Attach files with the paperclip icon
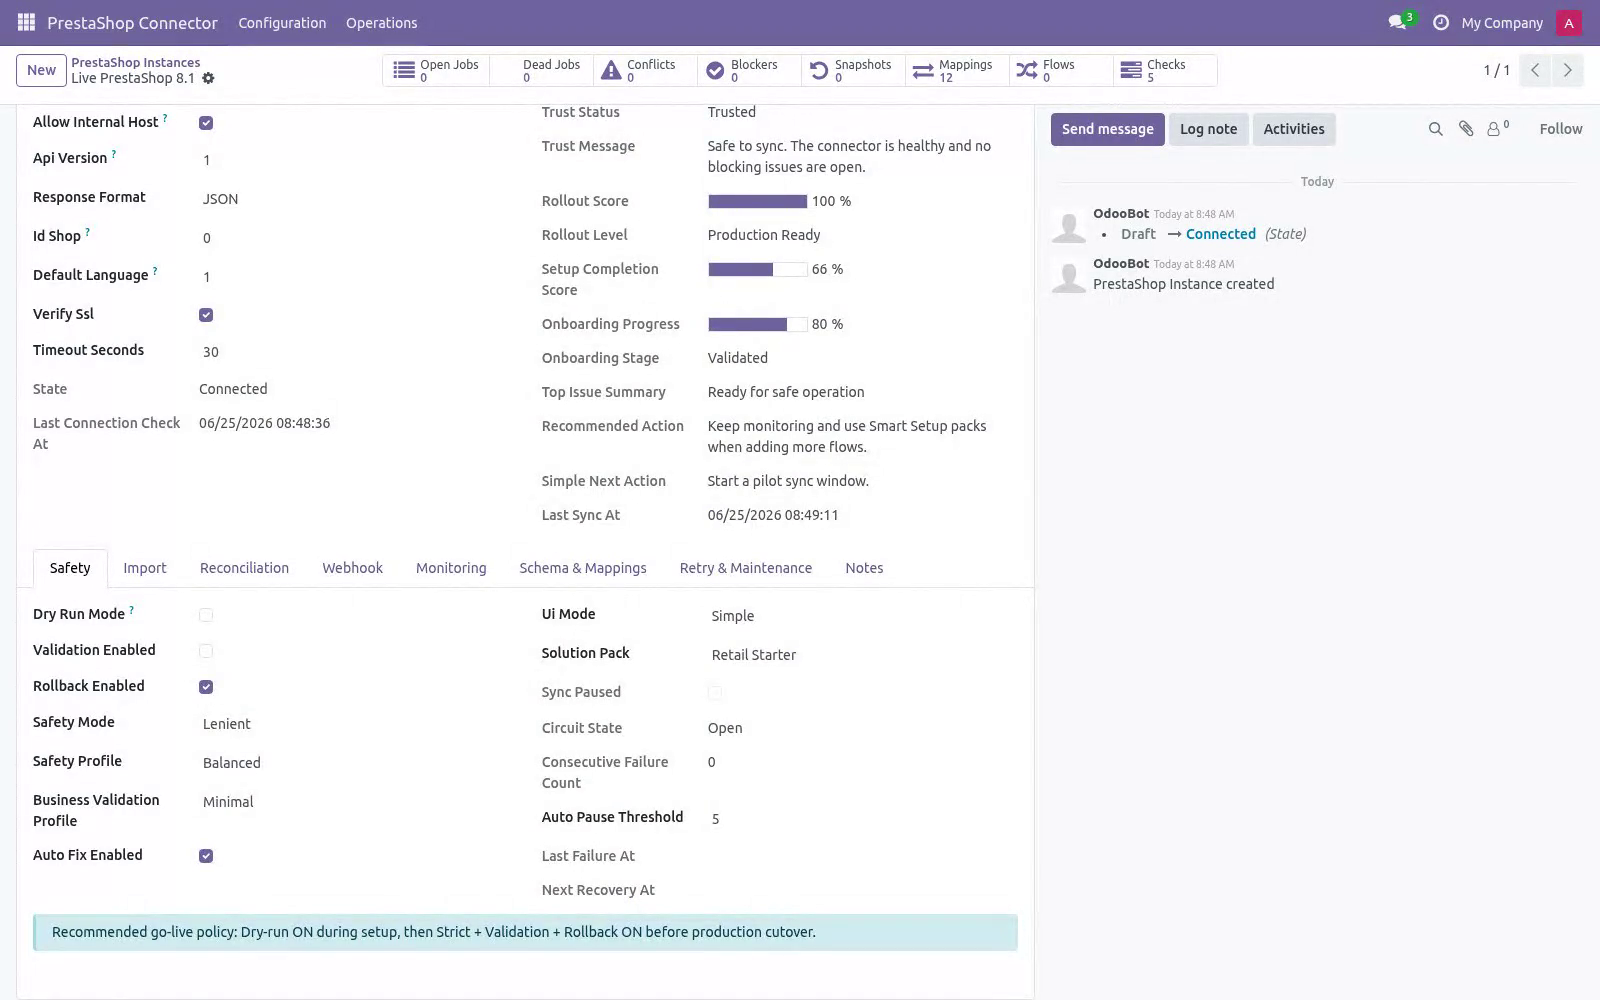The image size is (1600, 1000). [1466, 129]
